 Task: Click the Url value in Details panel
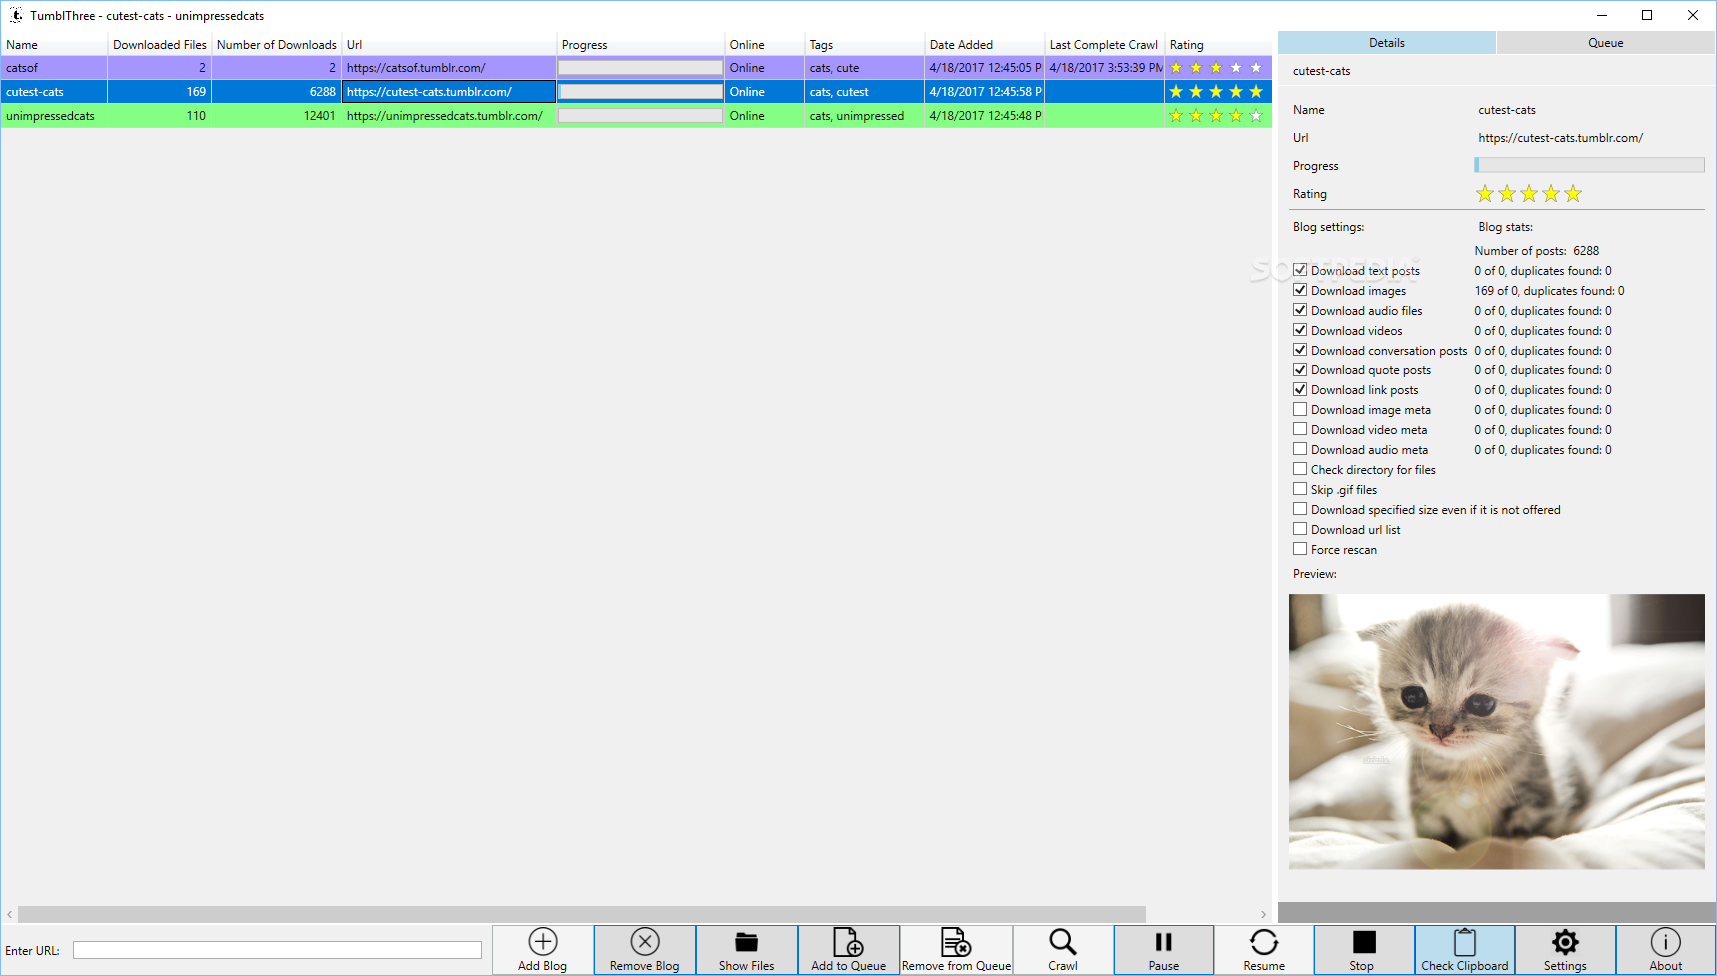tap(1561, 138)
